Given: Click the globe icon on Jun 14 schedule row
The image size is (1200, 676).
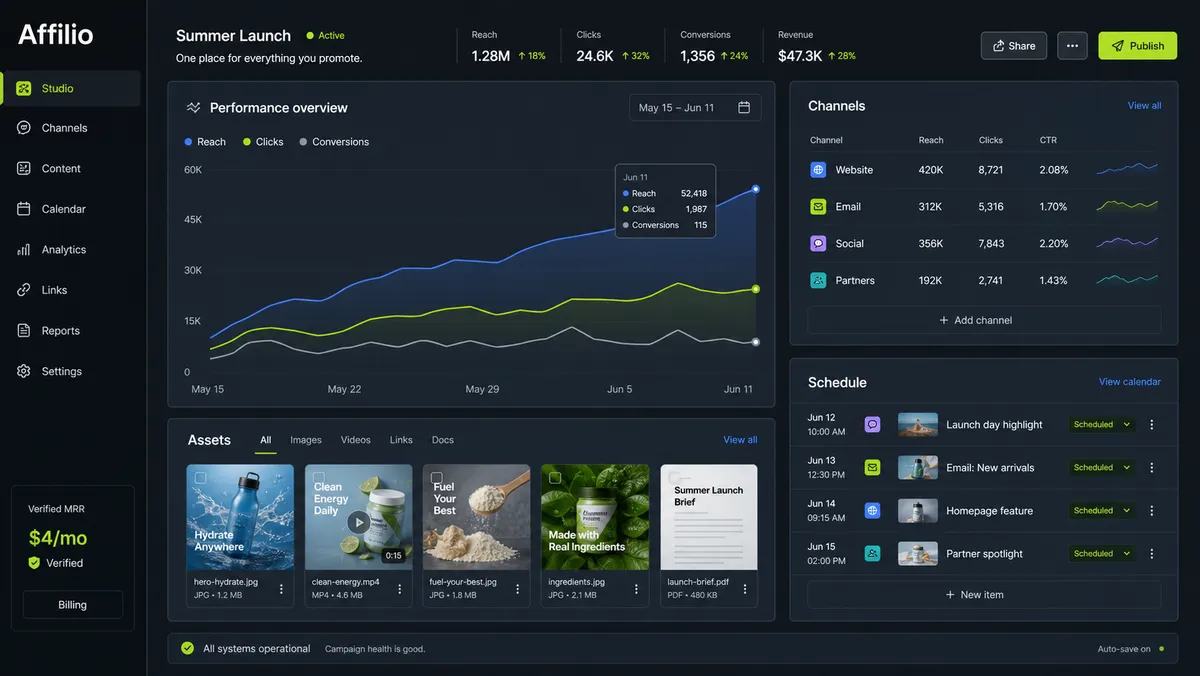Looking at the screenshot, I should point(872,511).
